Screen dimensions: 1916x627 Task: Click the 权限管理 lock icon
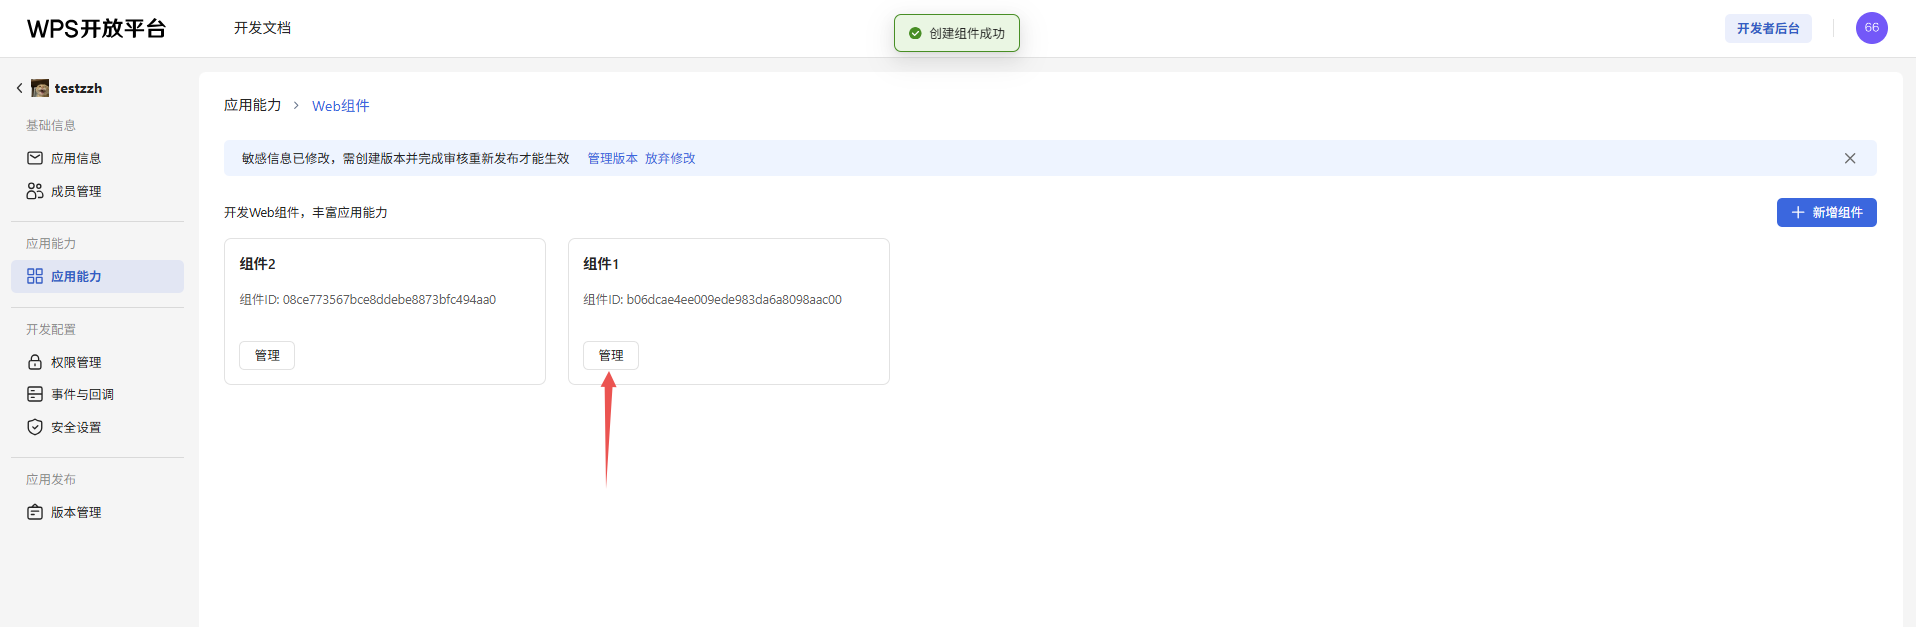point(35,362)
